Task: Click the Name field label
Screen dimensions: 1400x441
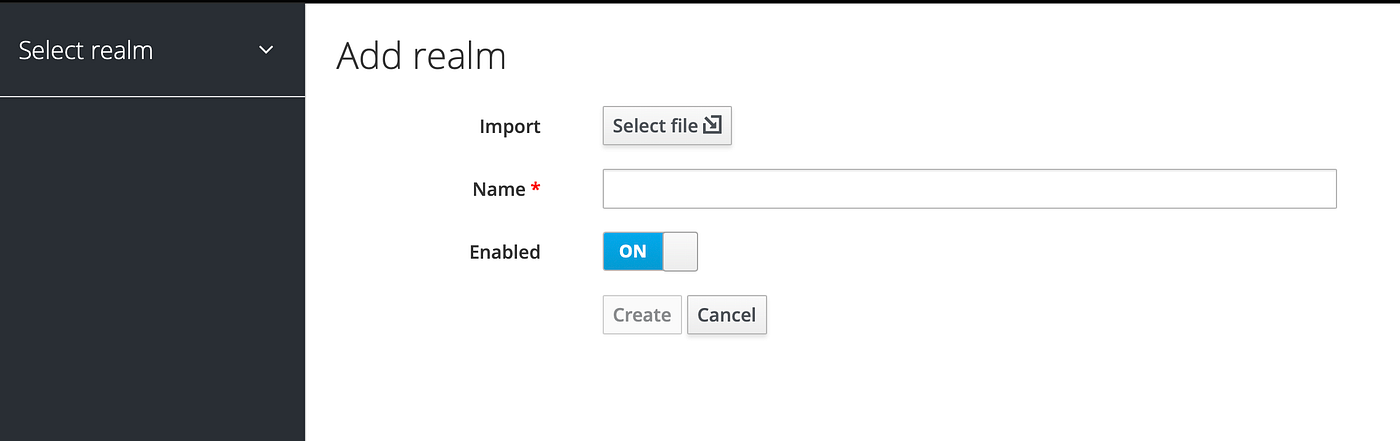Action: pos(499,189)
